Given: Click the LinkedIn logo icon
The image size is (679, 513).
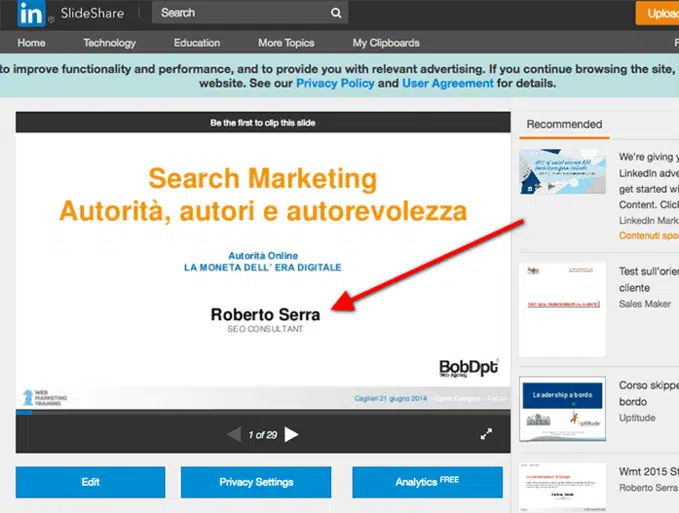Looking at the screenshot, I should (31, 13).
